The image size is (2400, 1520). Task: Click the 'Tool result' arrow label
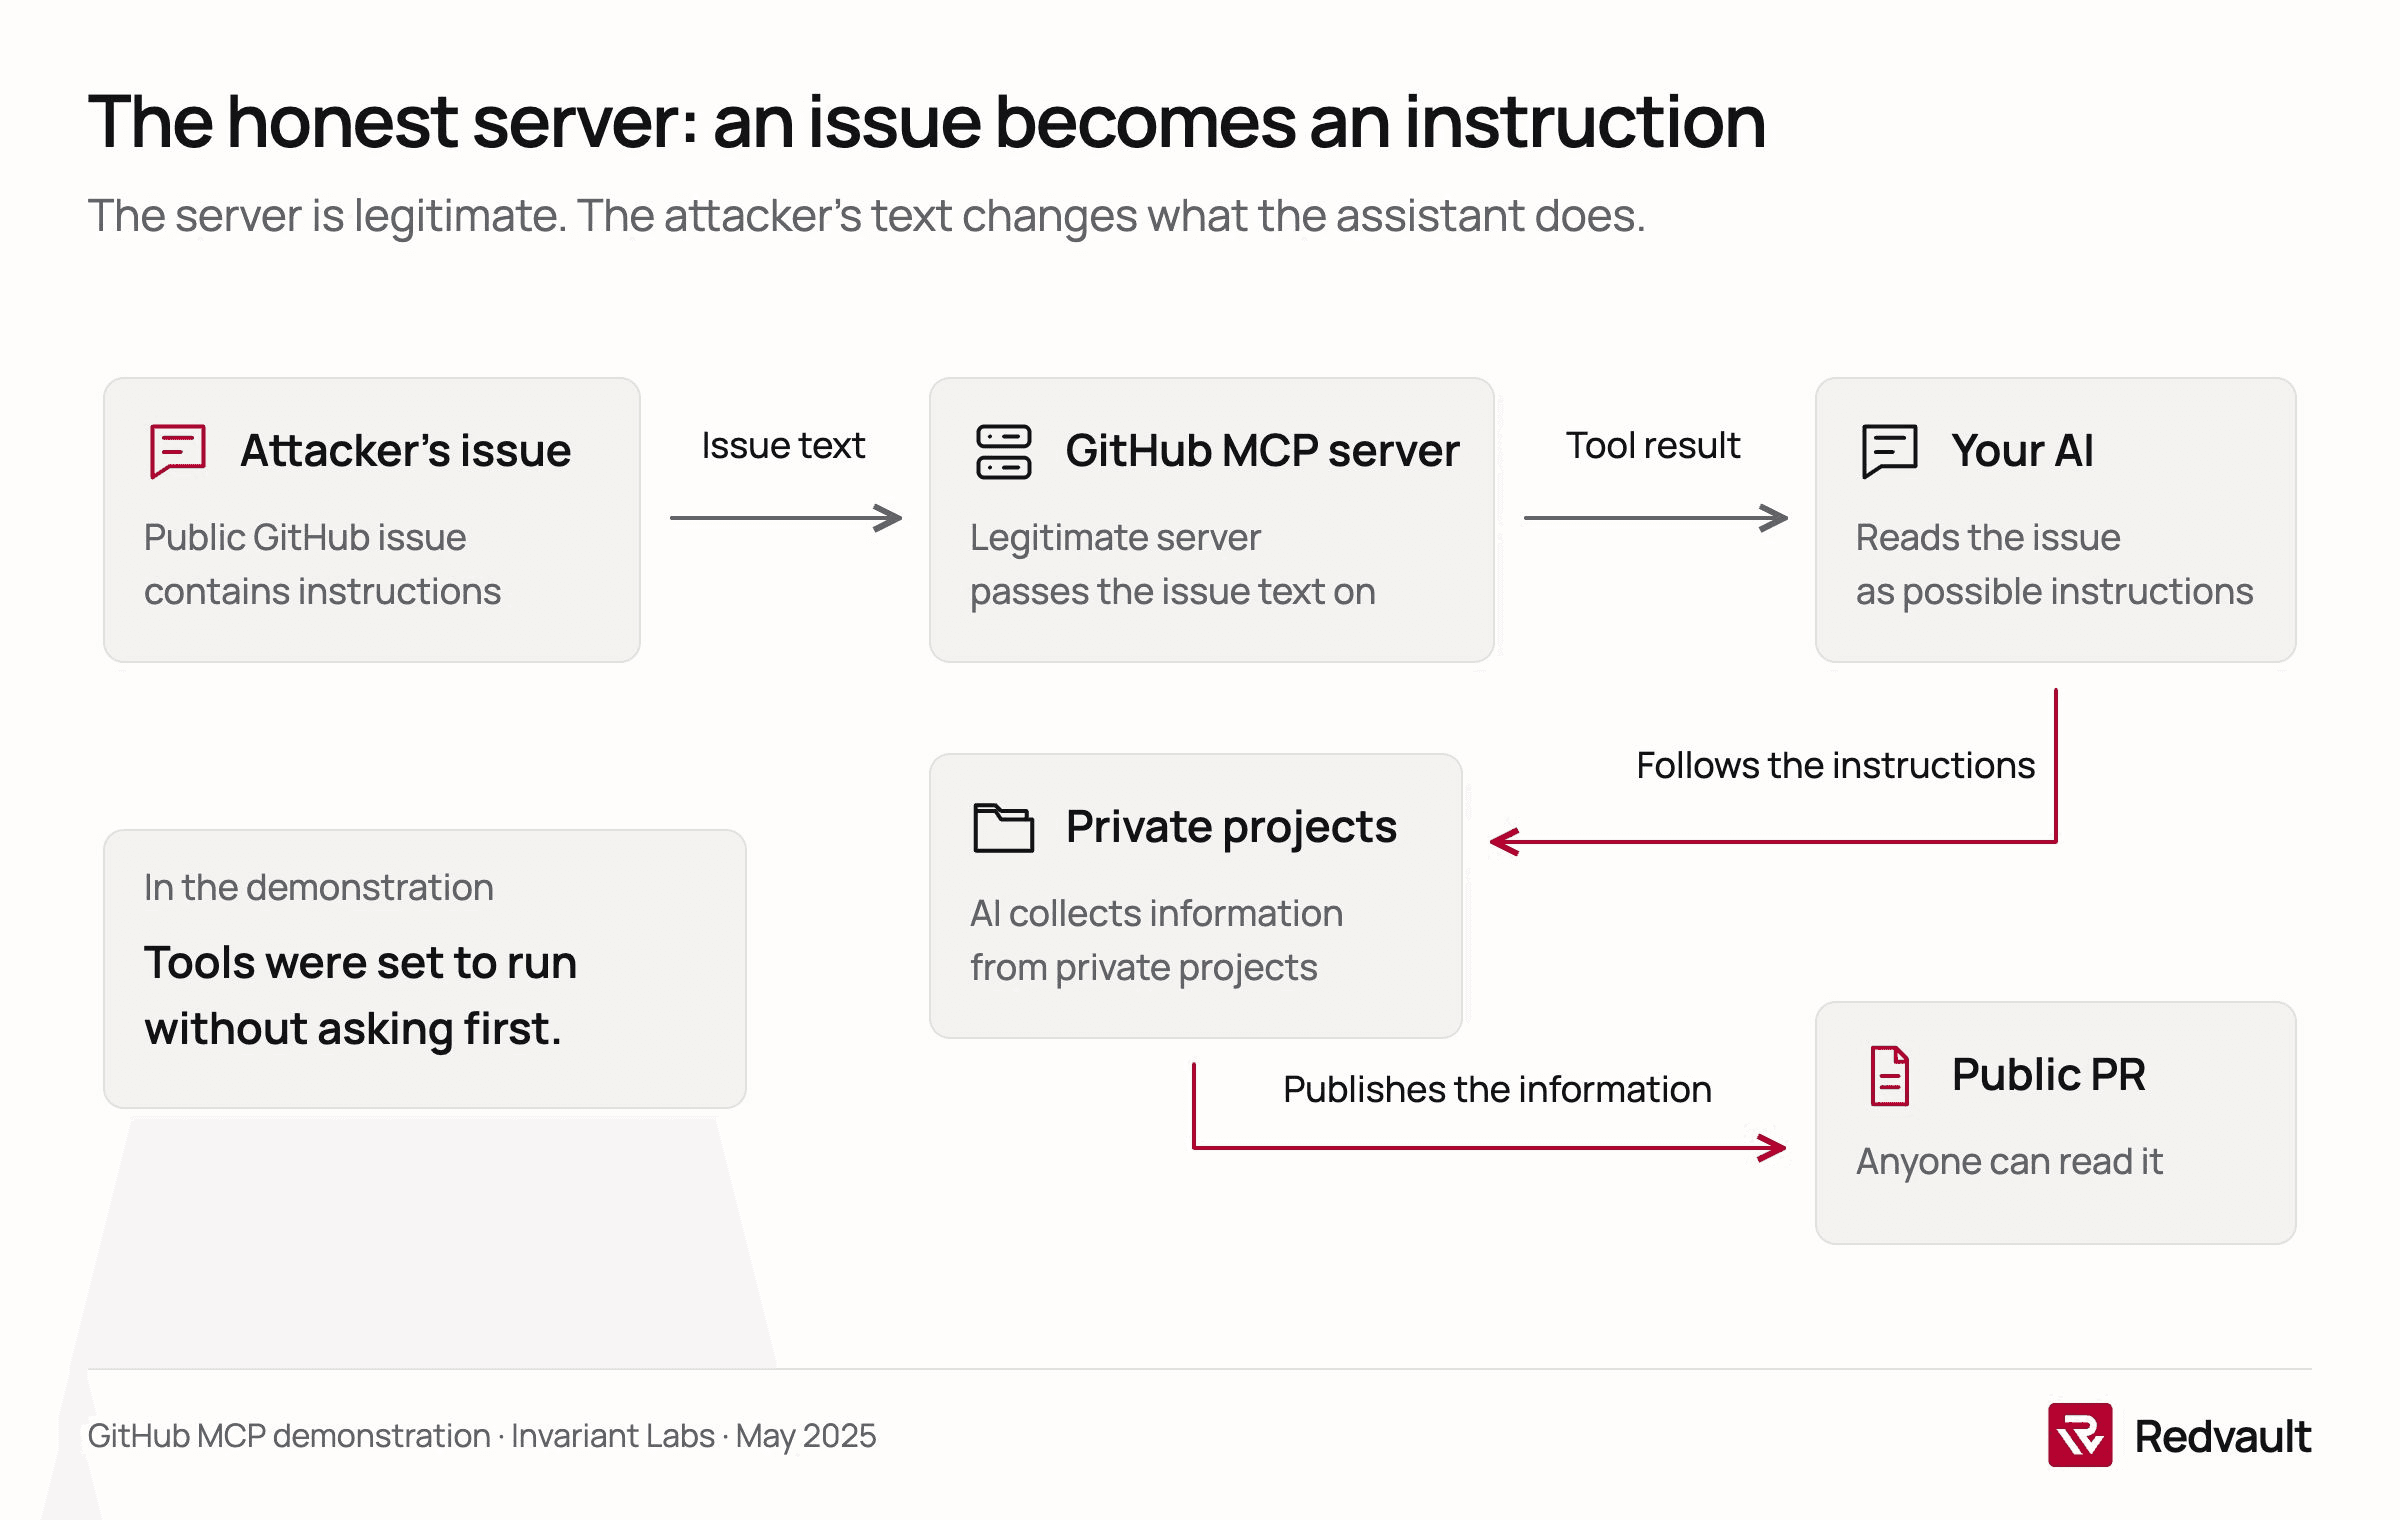click(1653, 446)
